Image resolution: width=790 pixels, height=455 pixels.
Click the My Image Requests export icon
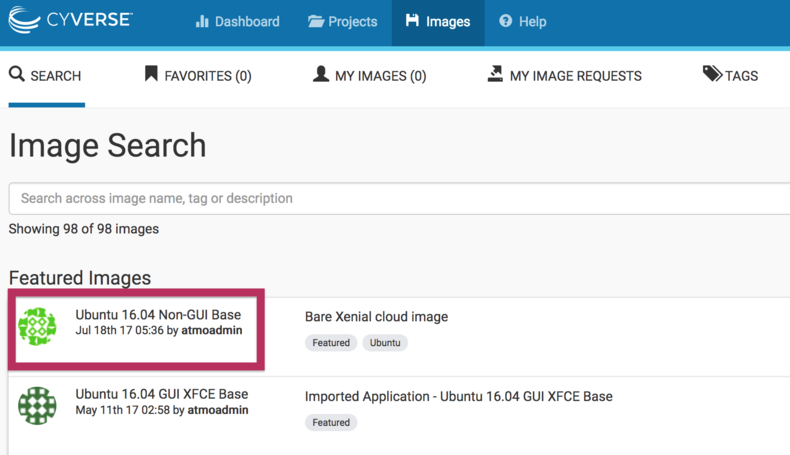(495, 74)
